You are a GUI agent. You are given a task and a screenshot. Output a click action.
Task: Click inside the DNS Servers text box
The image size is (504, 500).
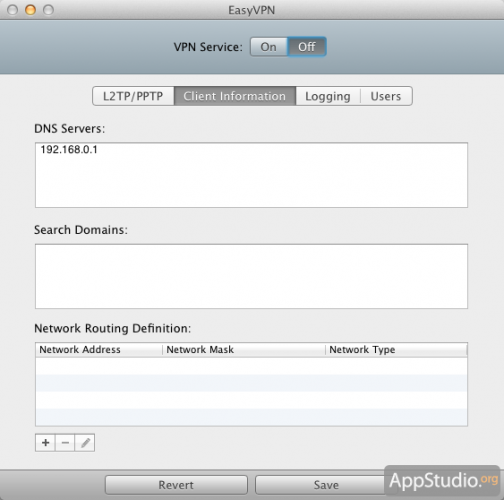pos(251,175)
